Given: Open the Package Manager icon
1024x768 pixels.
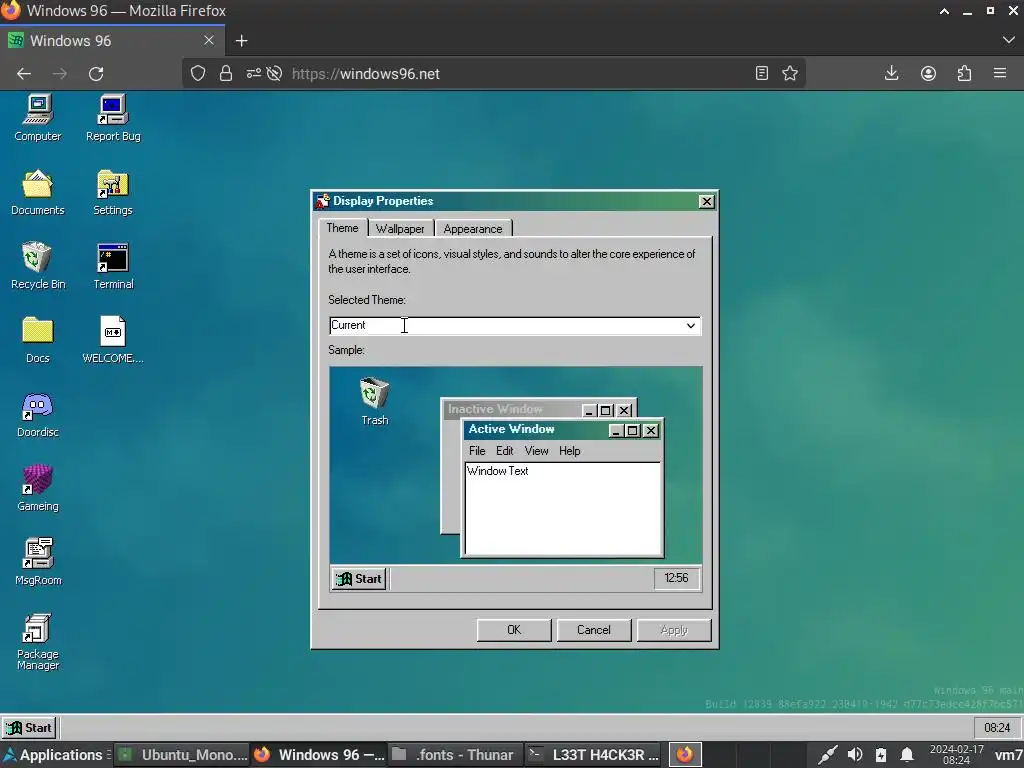Looking at the screenshot, I should tap(38, 641).
